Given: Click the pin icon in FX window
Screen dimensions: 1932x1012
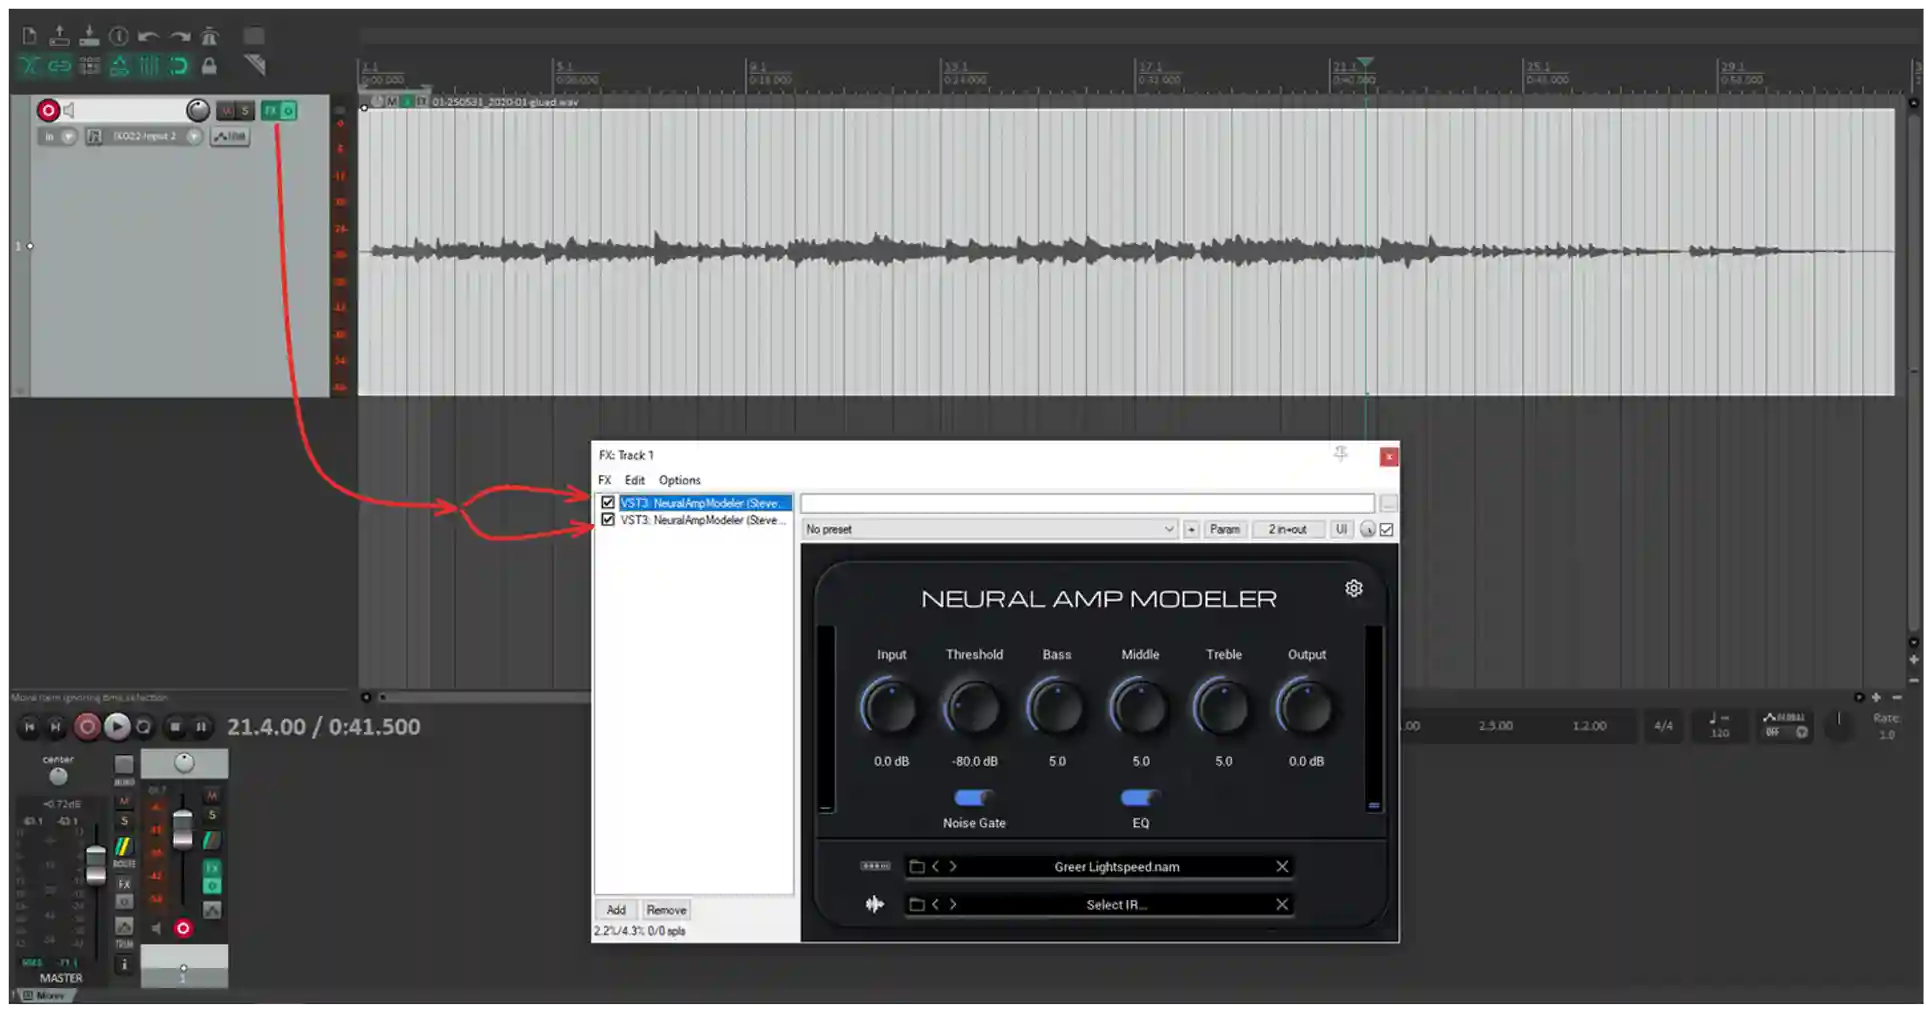Looking at the screenshot, I should [1340, 455].
